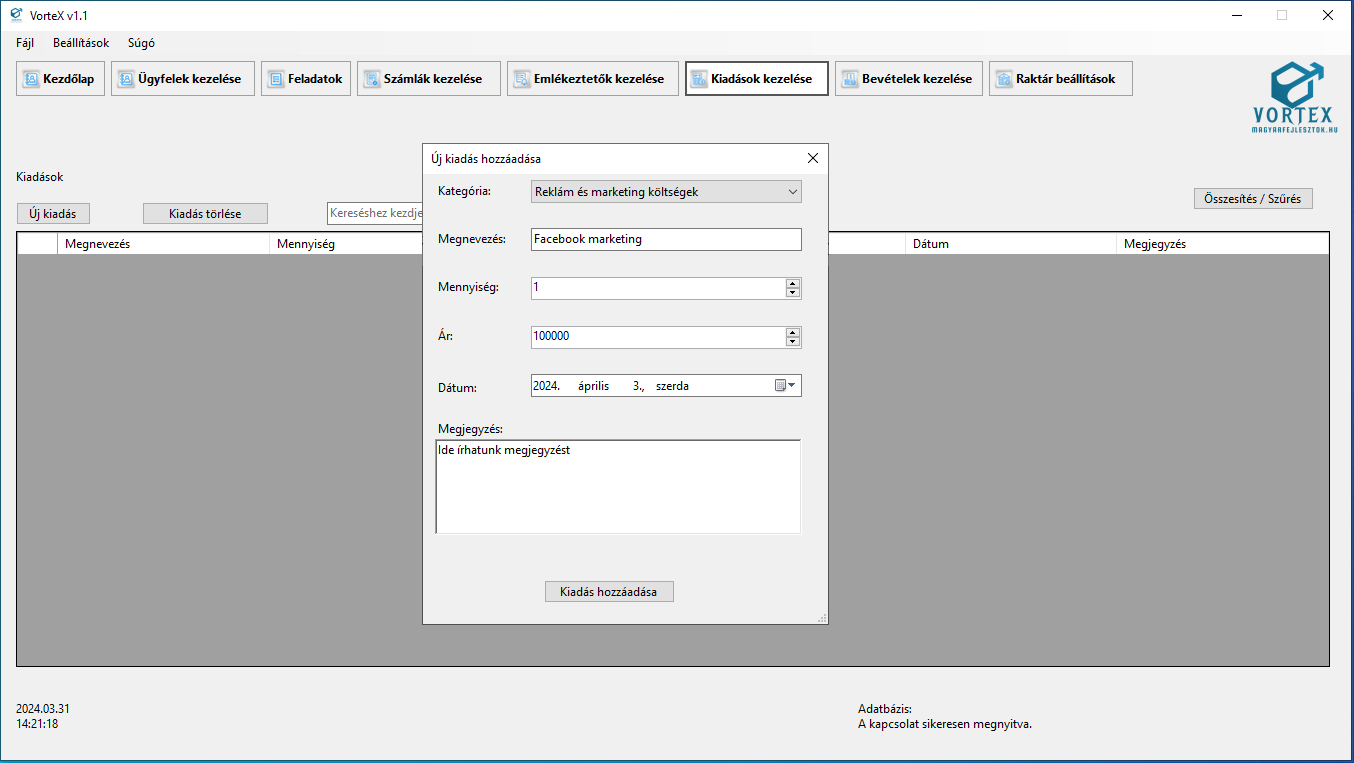Open the Súgó help menu
Viewport: 1354px width, 763px height.
coord(141,43)
